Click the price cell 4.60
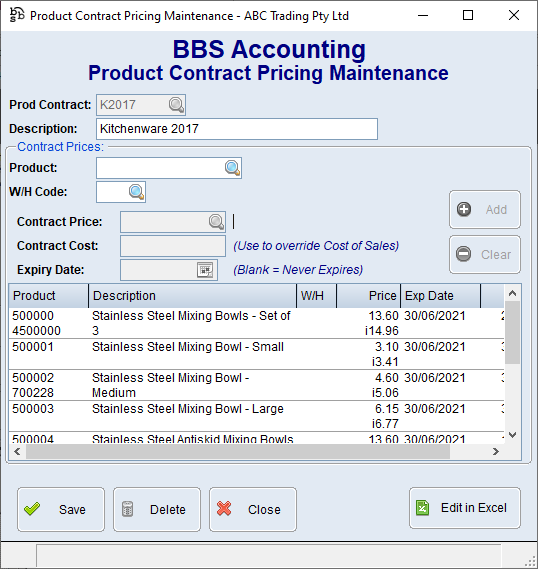The width and height of the screenshot is (538, 569). 387,378
